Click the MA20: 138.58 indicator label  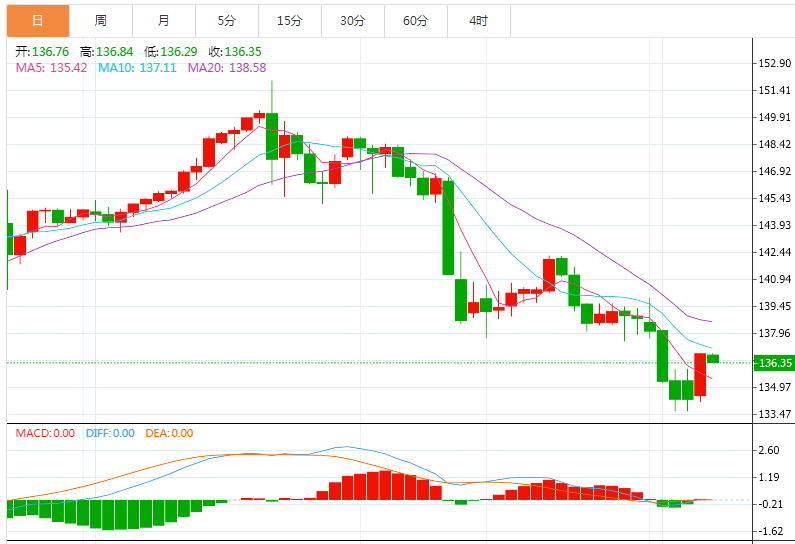tap(227, 67)
